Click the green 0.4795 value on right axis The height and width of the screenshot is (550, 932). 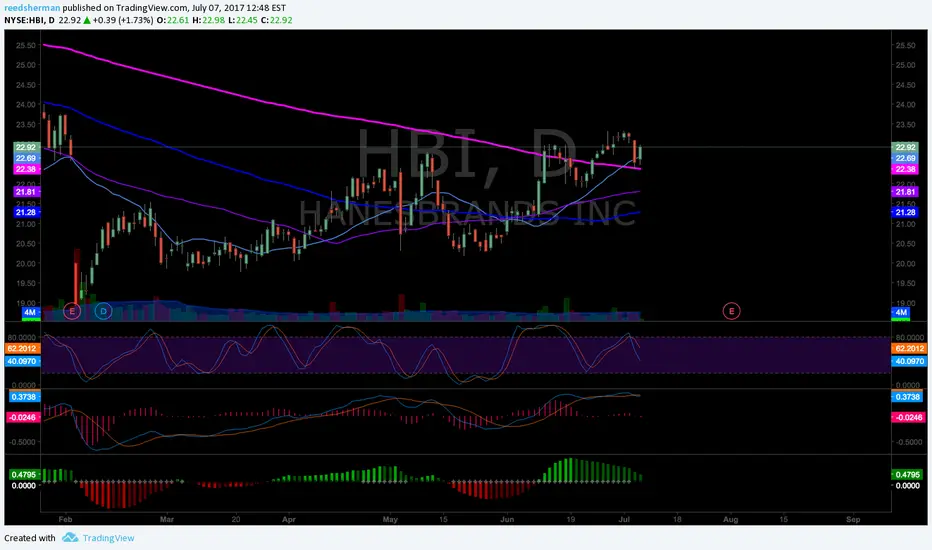(x=908, y=474)
